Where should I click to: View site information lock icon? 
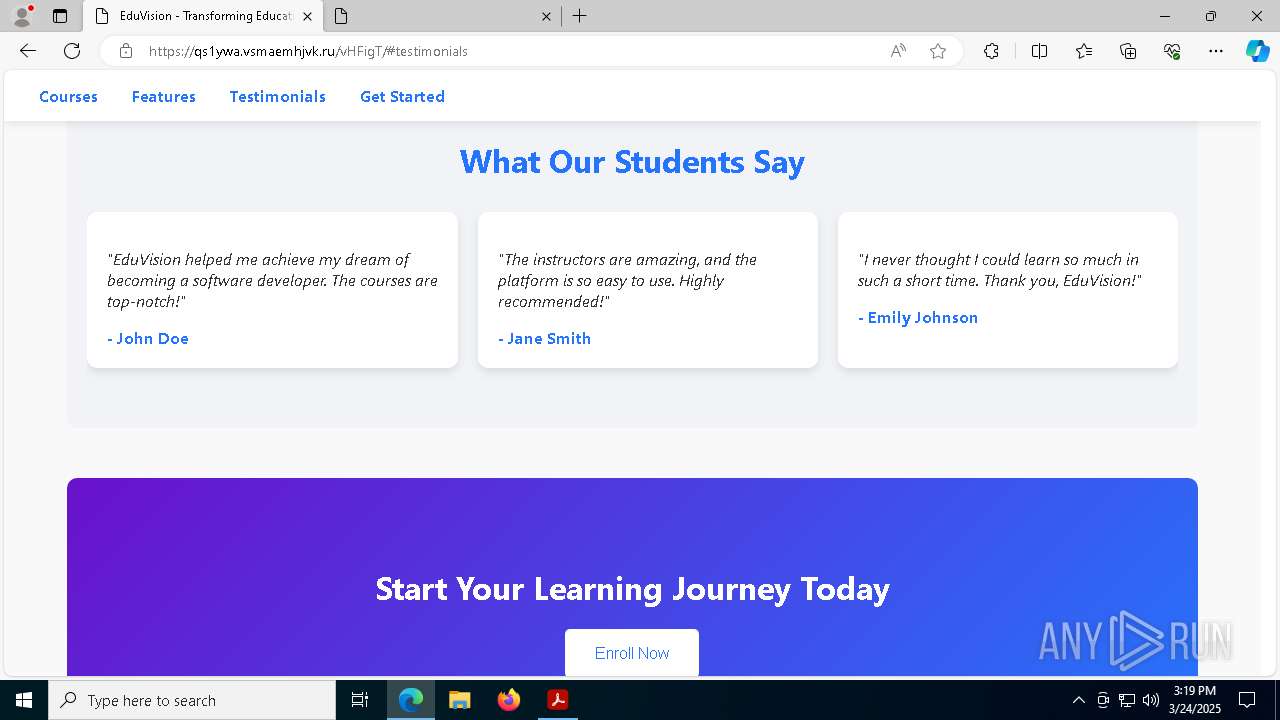126,51
